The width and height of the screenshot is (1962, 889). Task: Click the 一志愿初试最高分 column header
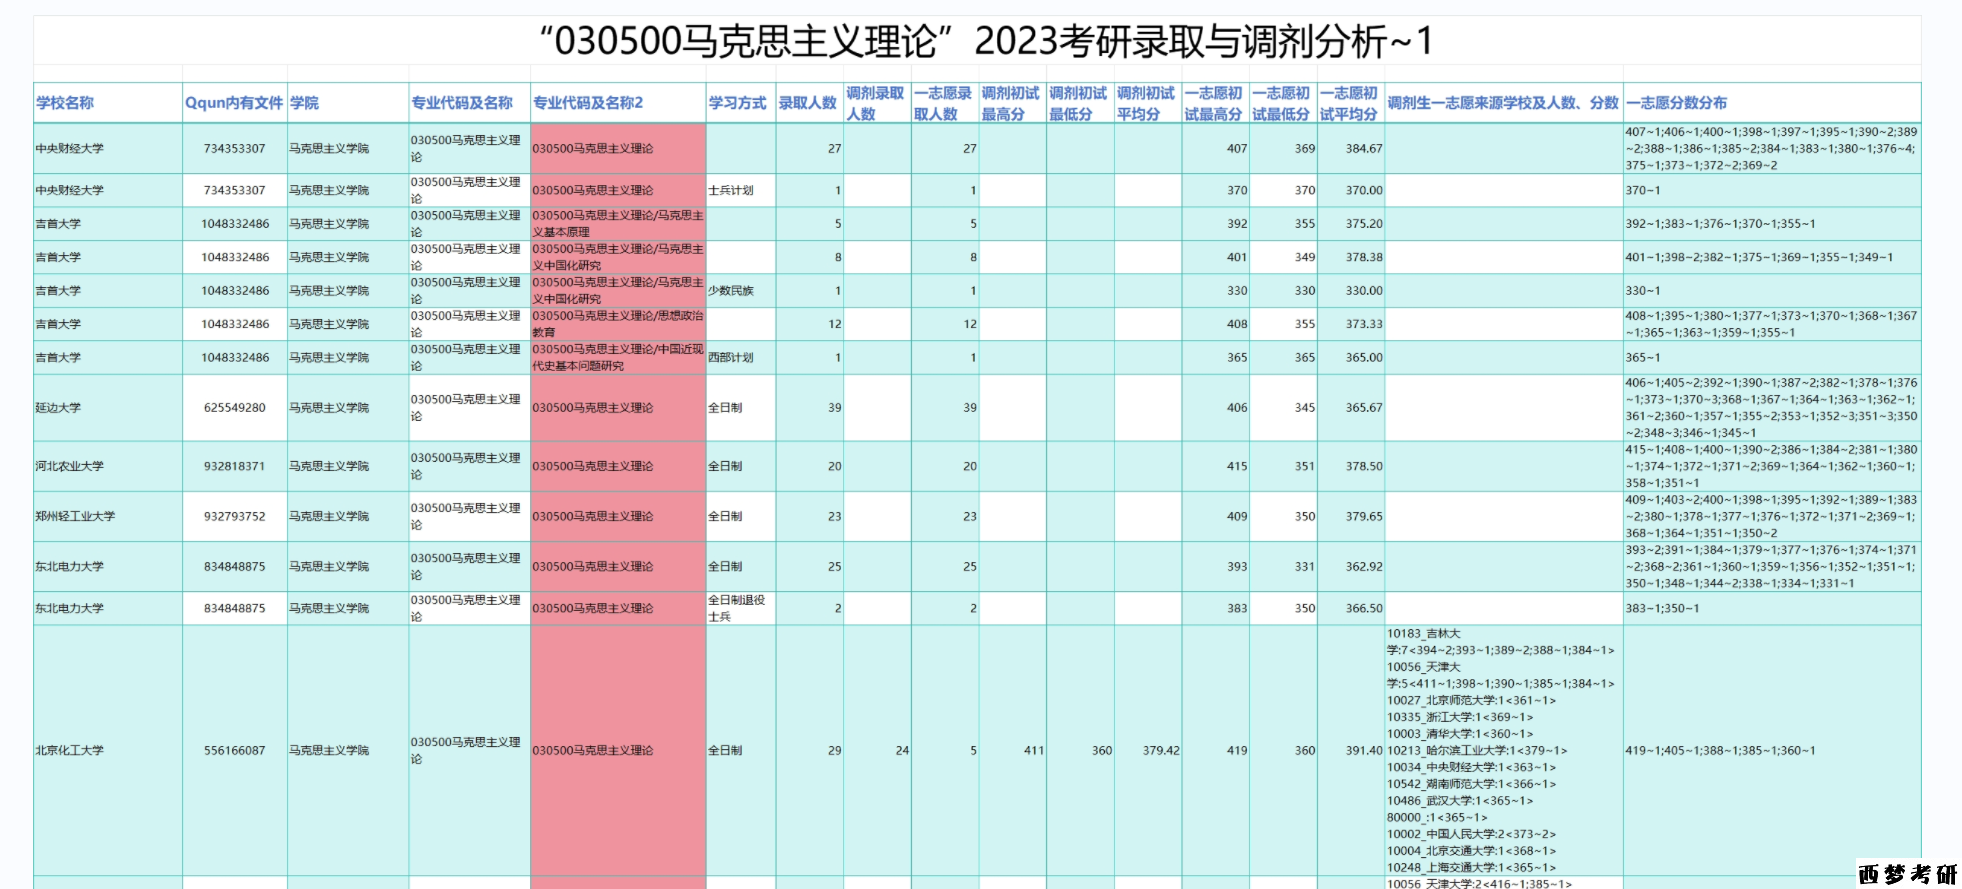[1214, 103]
